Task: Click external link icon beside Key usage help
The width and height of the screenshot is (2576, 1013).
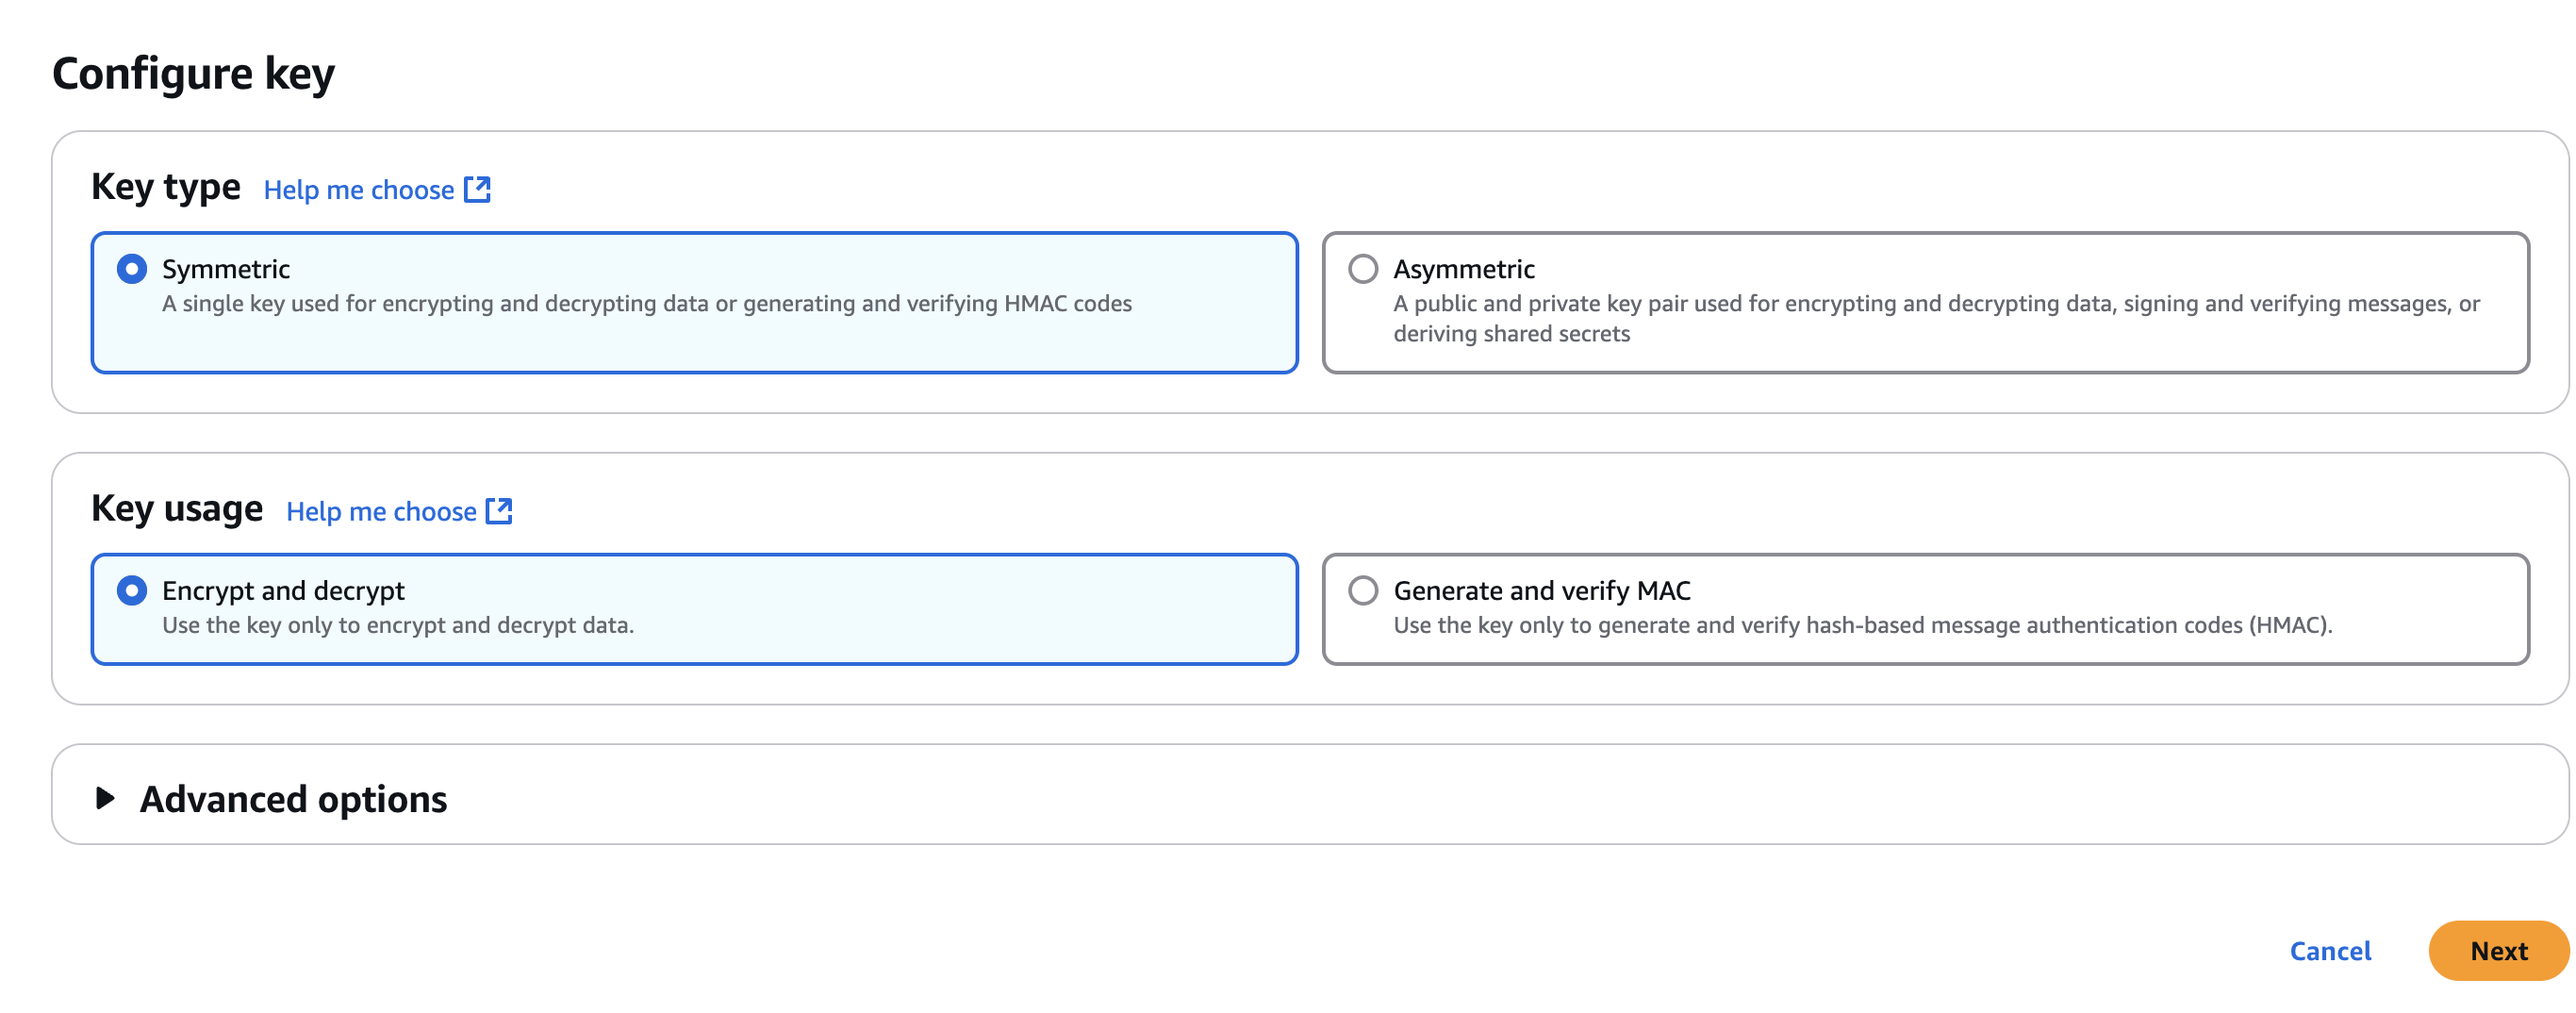Action: click(499, 511)
